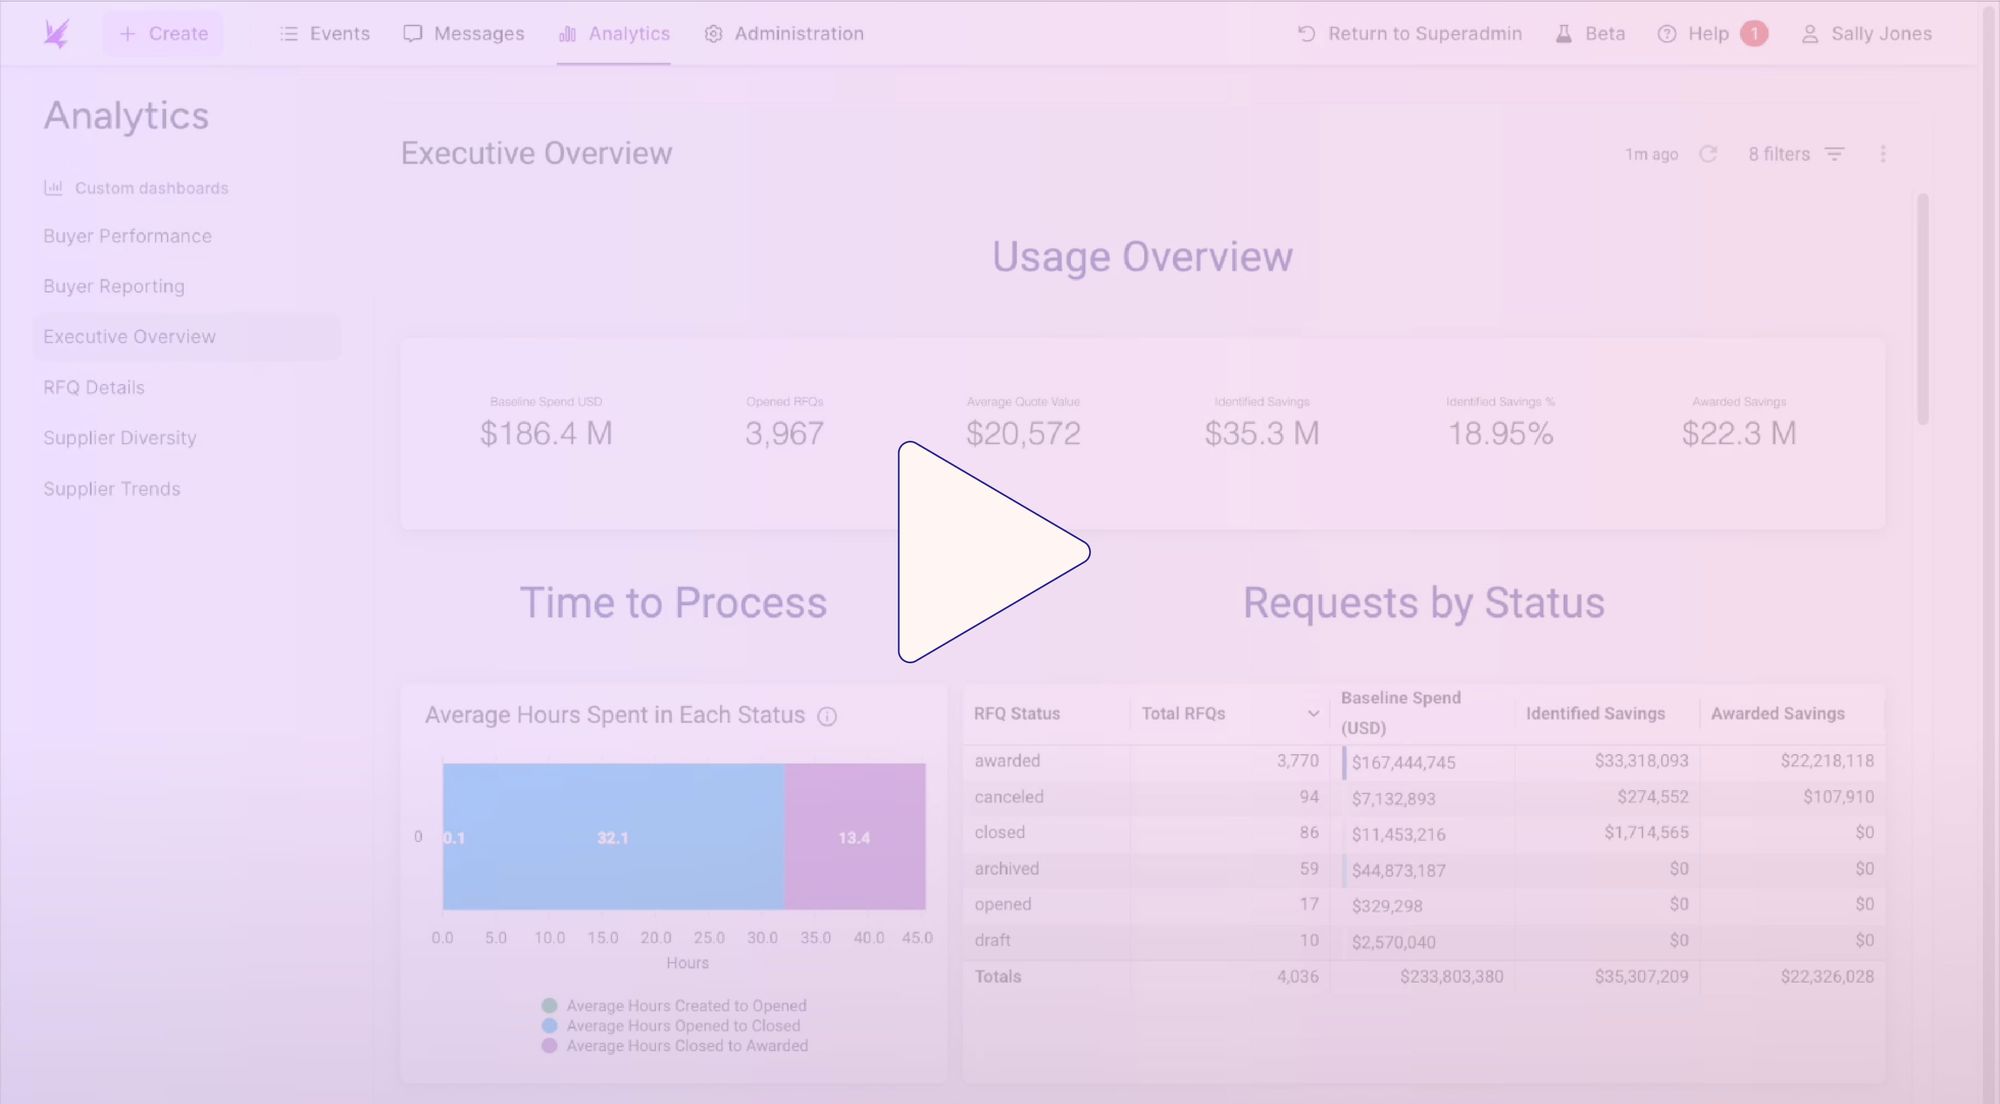Open Messages via the chat bubble icon

pyautogui.click(x=413, y=33)
